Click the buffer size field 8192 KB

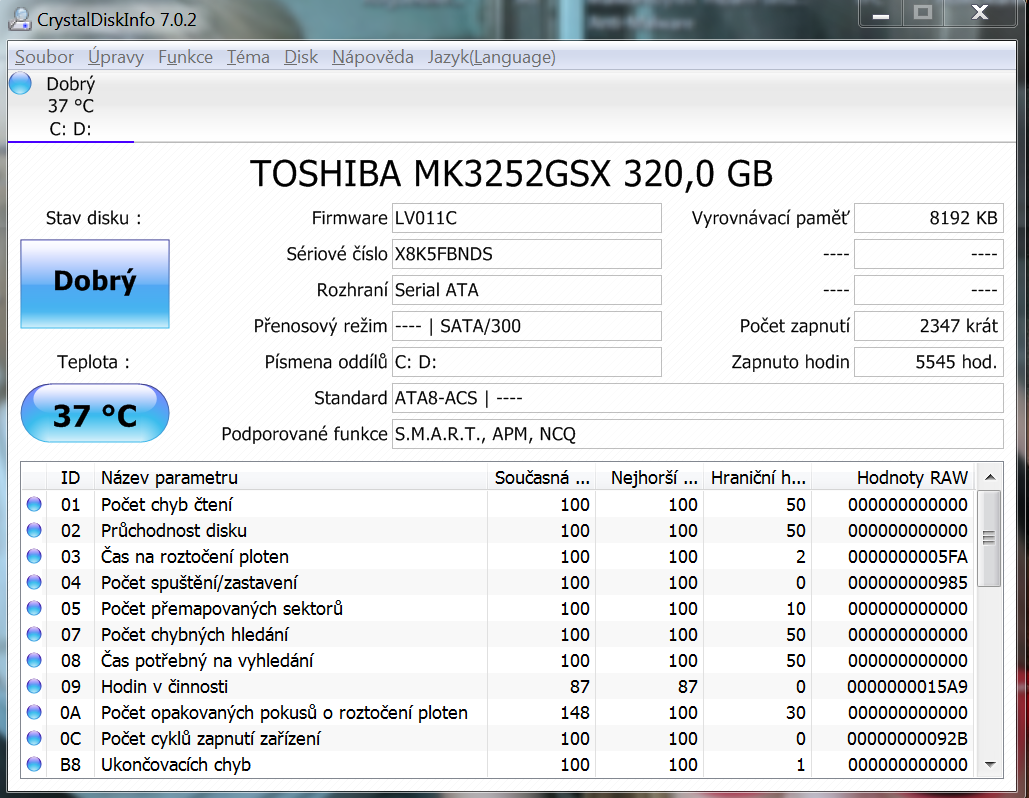tap(929, 218)
